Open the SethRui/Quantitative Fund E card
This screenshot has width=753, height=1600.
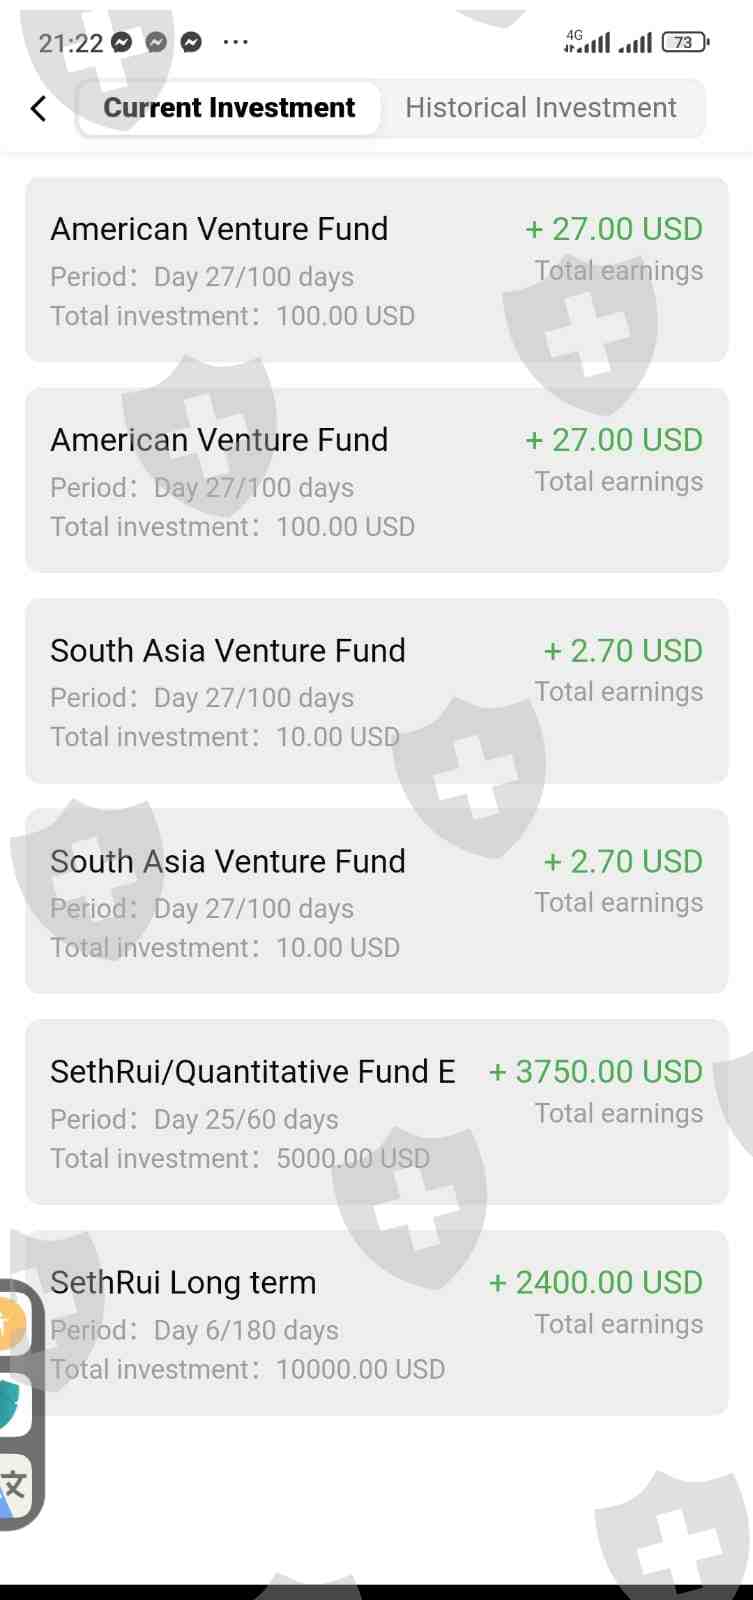pyautogui.click(x=376, y=1112)
